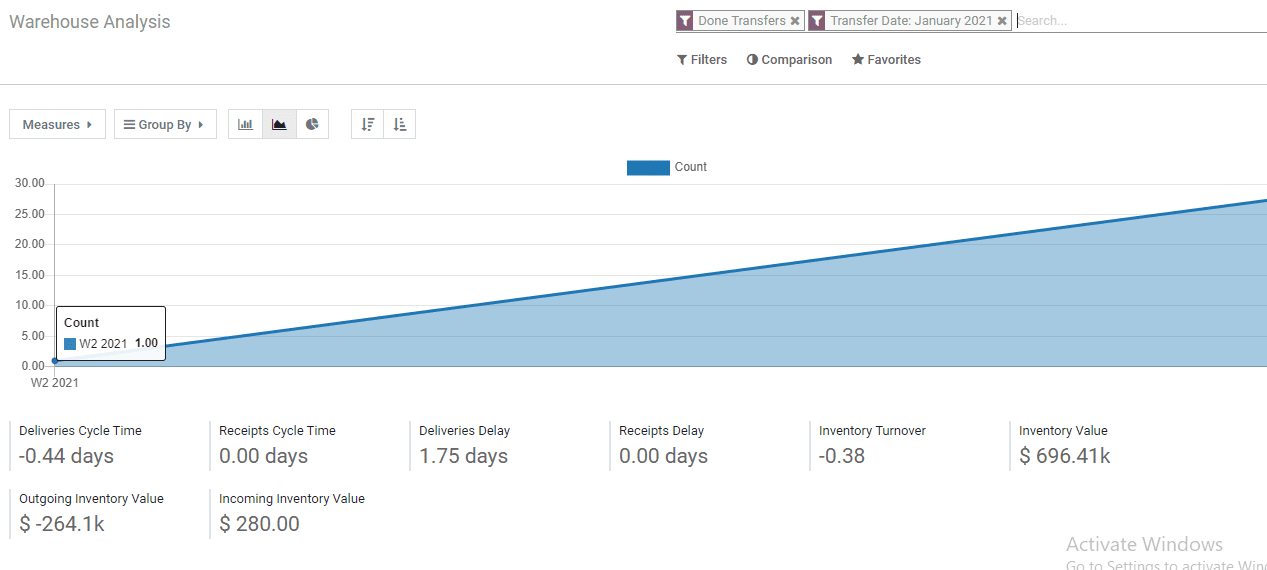Click the $ 280.00 incoming value

click(x=260, y=524)
